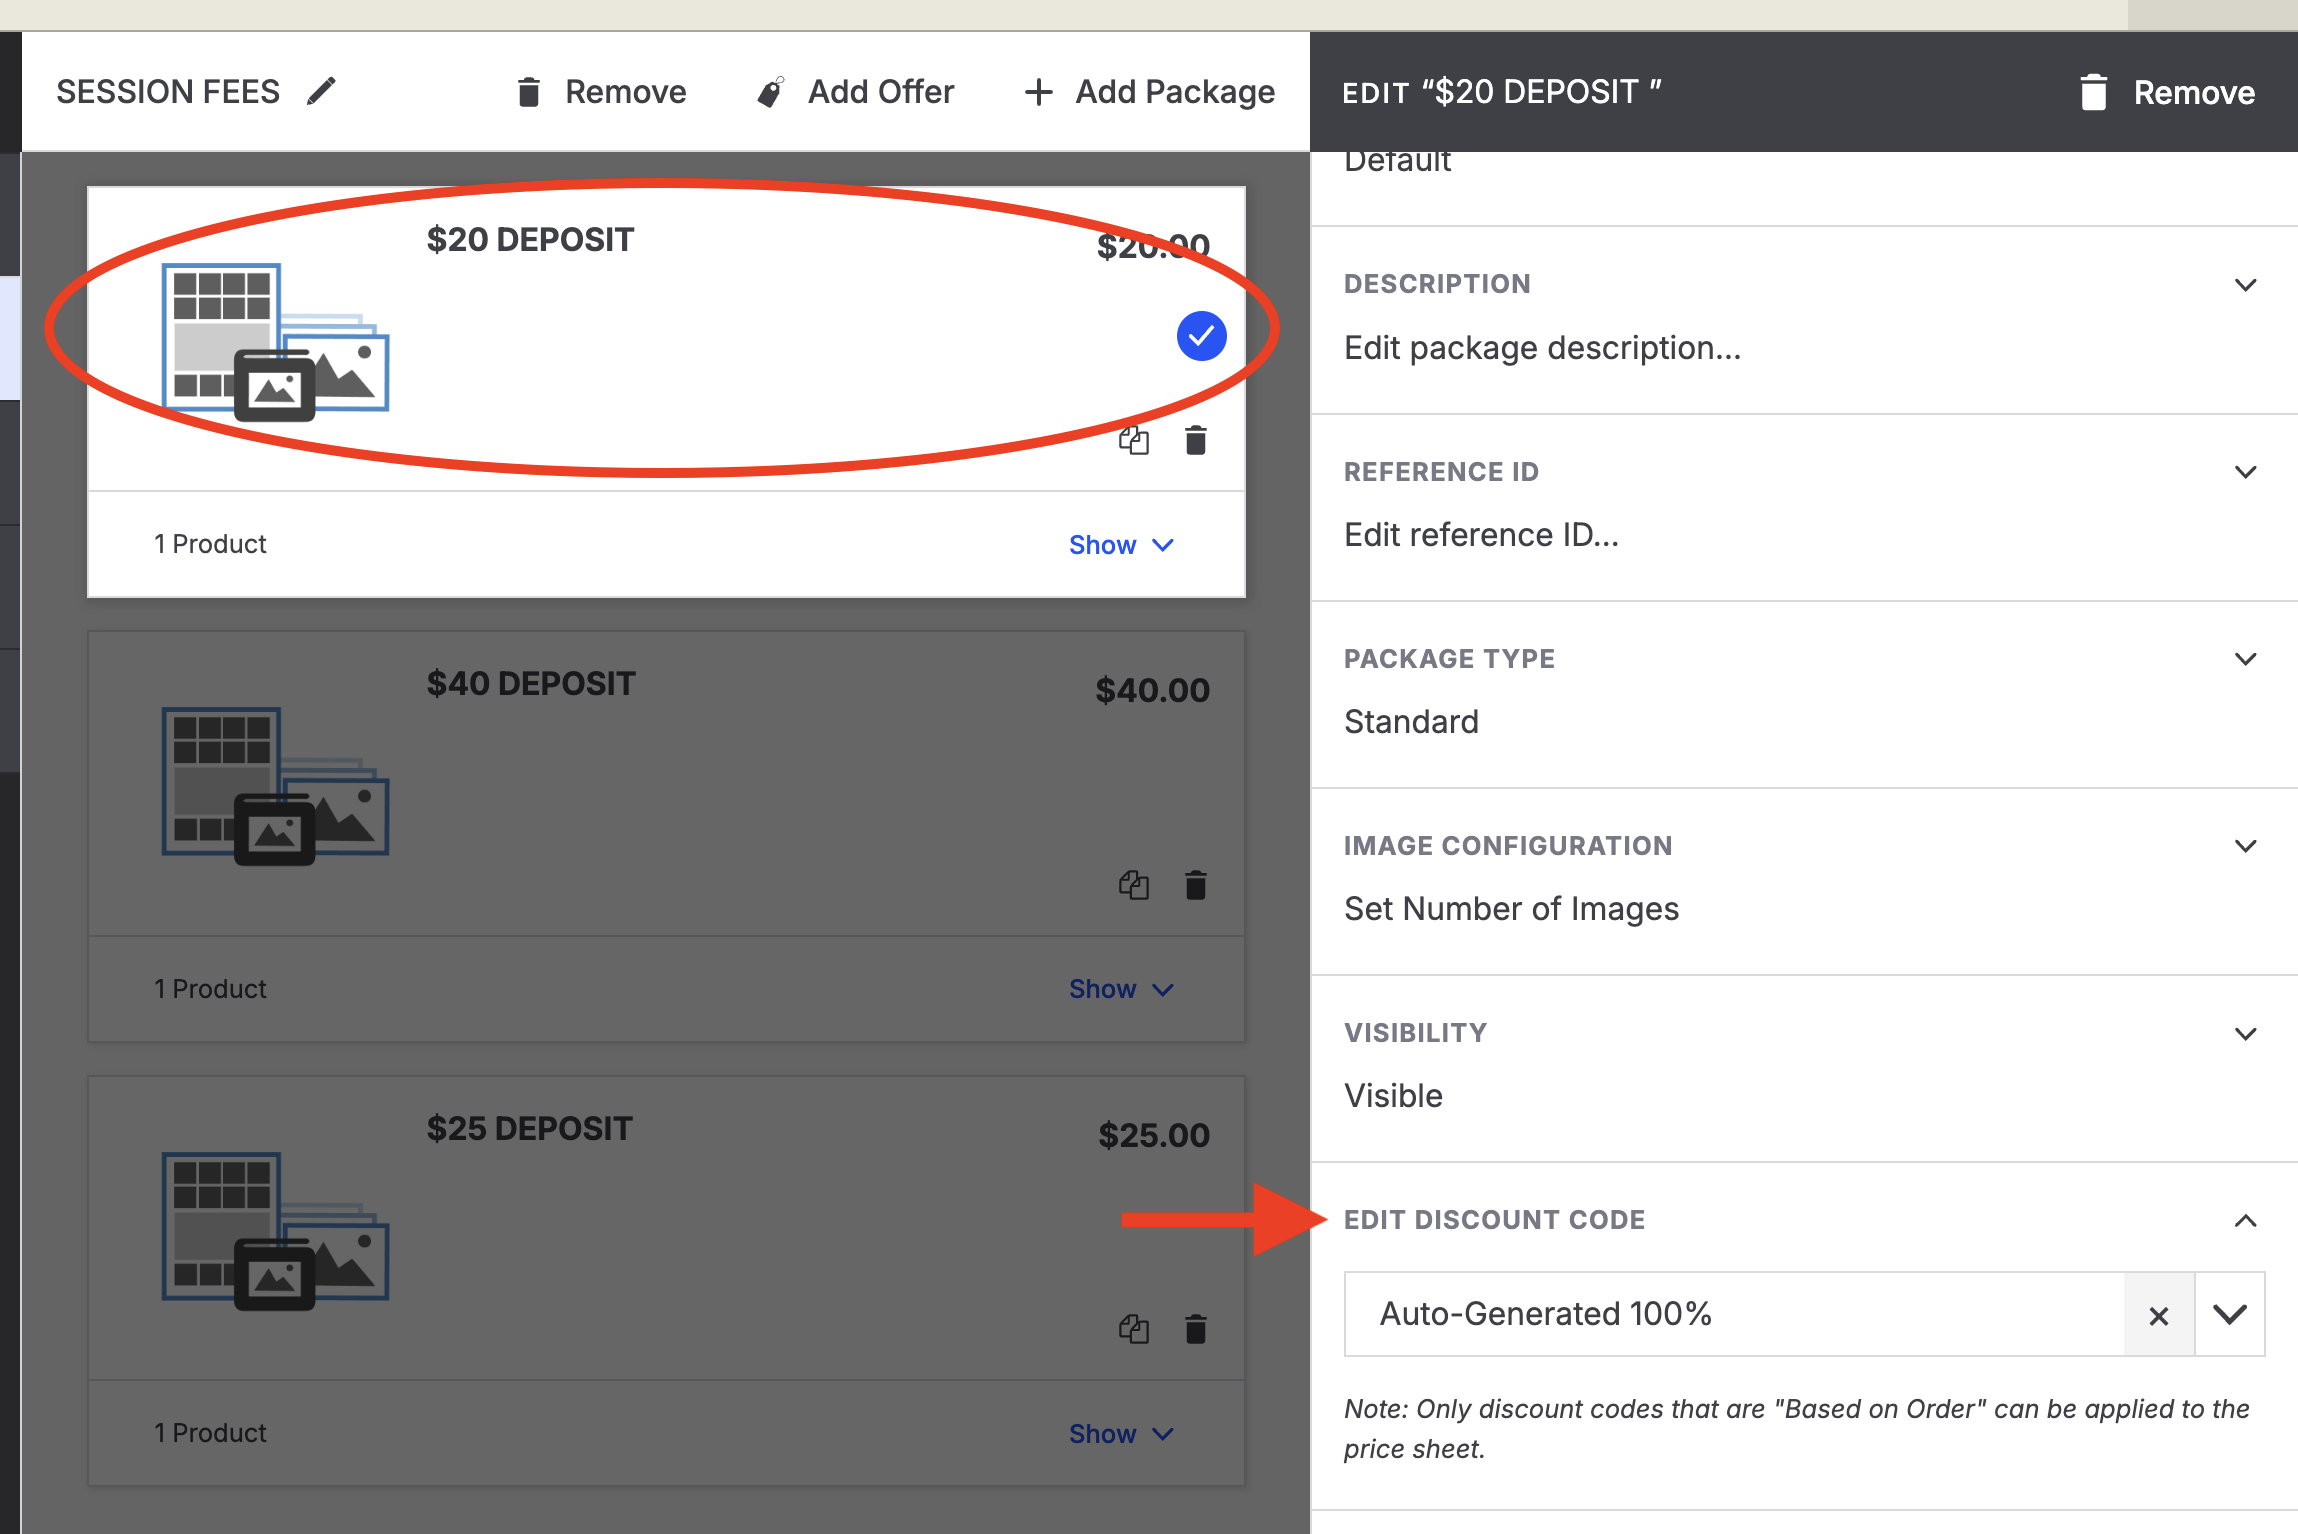The height and width of the screenshot is (1534, 2298).
Task: Clear the Auto-Generated 100% discount code
Action: click(2158, 1315)
